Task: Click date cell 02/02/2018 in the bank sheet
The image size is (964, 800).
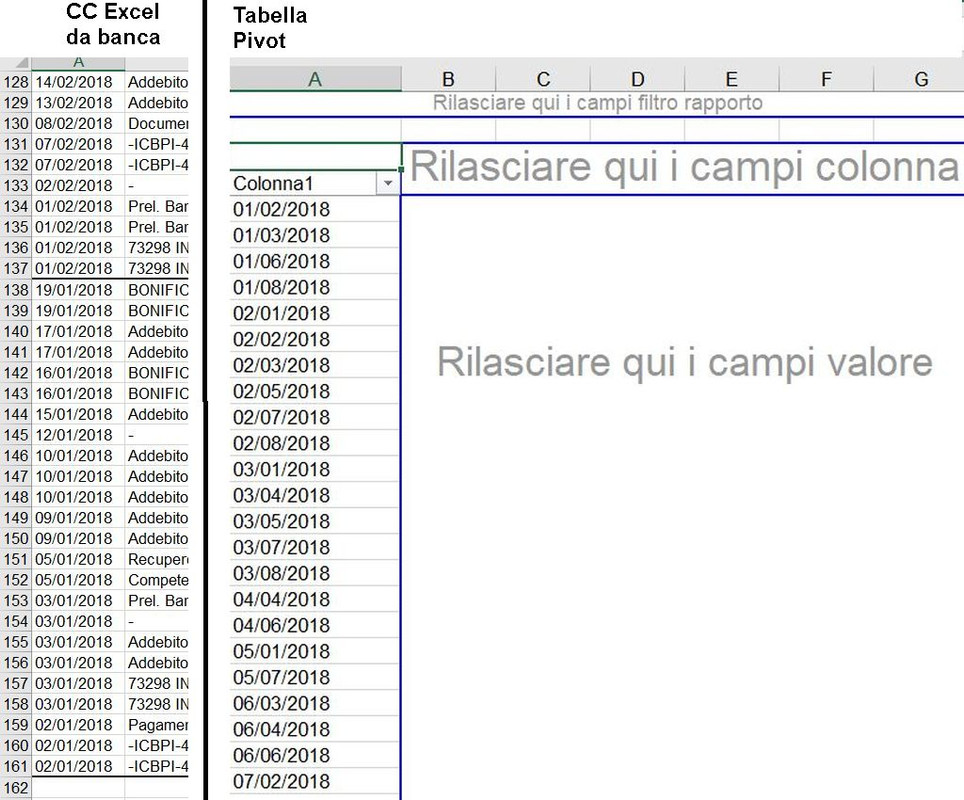Action: (x=78, y=185)
